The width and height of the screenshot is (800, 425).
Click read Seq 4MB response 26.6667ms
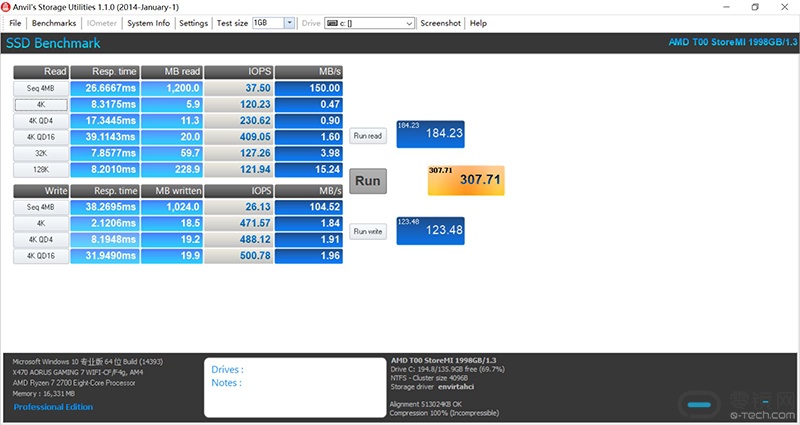[x=105, y=88]
